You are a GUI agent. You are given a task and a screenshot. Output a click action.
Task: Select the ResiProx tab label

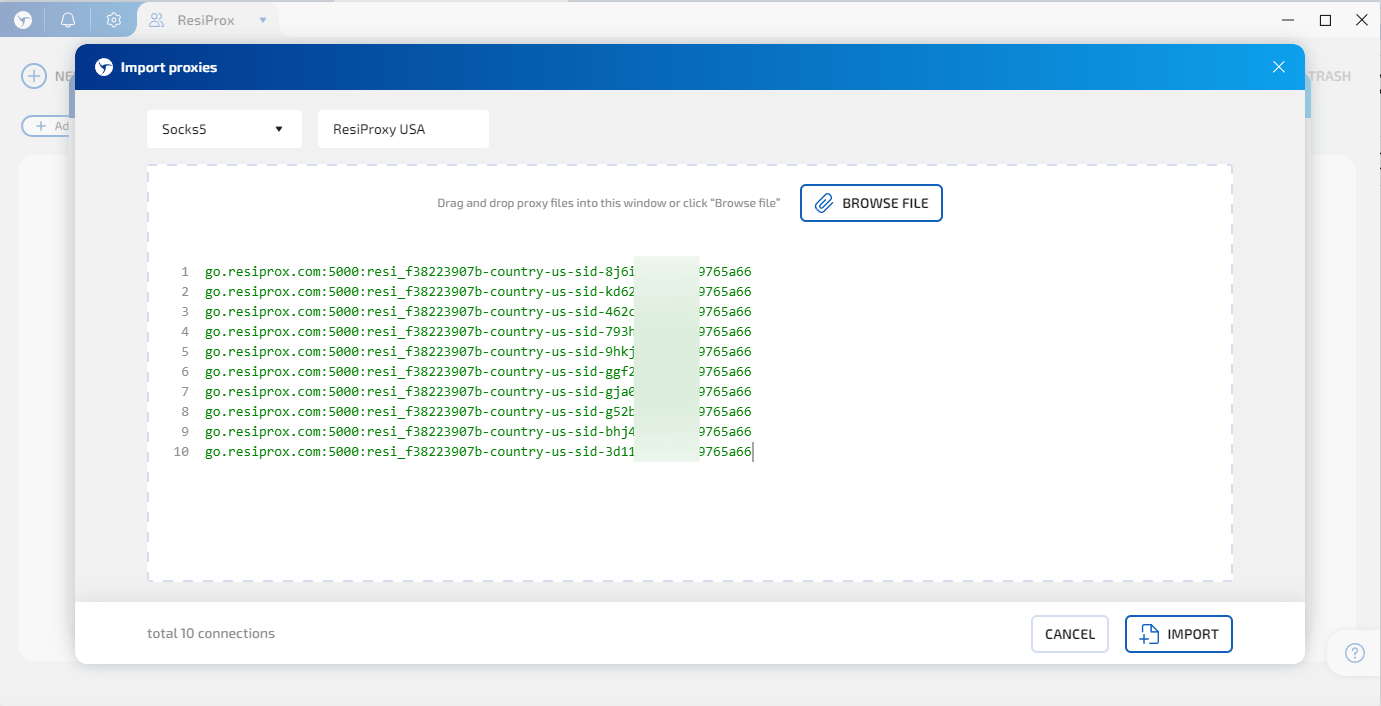pos(206,20)
